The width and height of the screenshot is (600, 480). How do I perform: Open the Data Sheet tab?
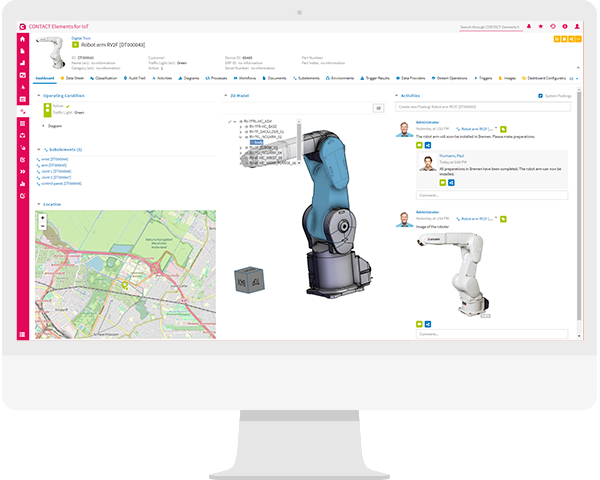pos(72,78)
